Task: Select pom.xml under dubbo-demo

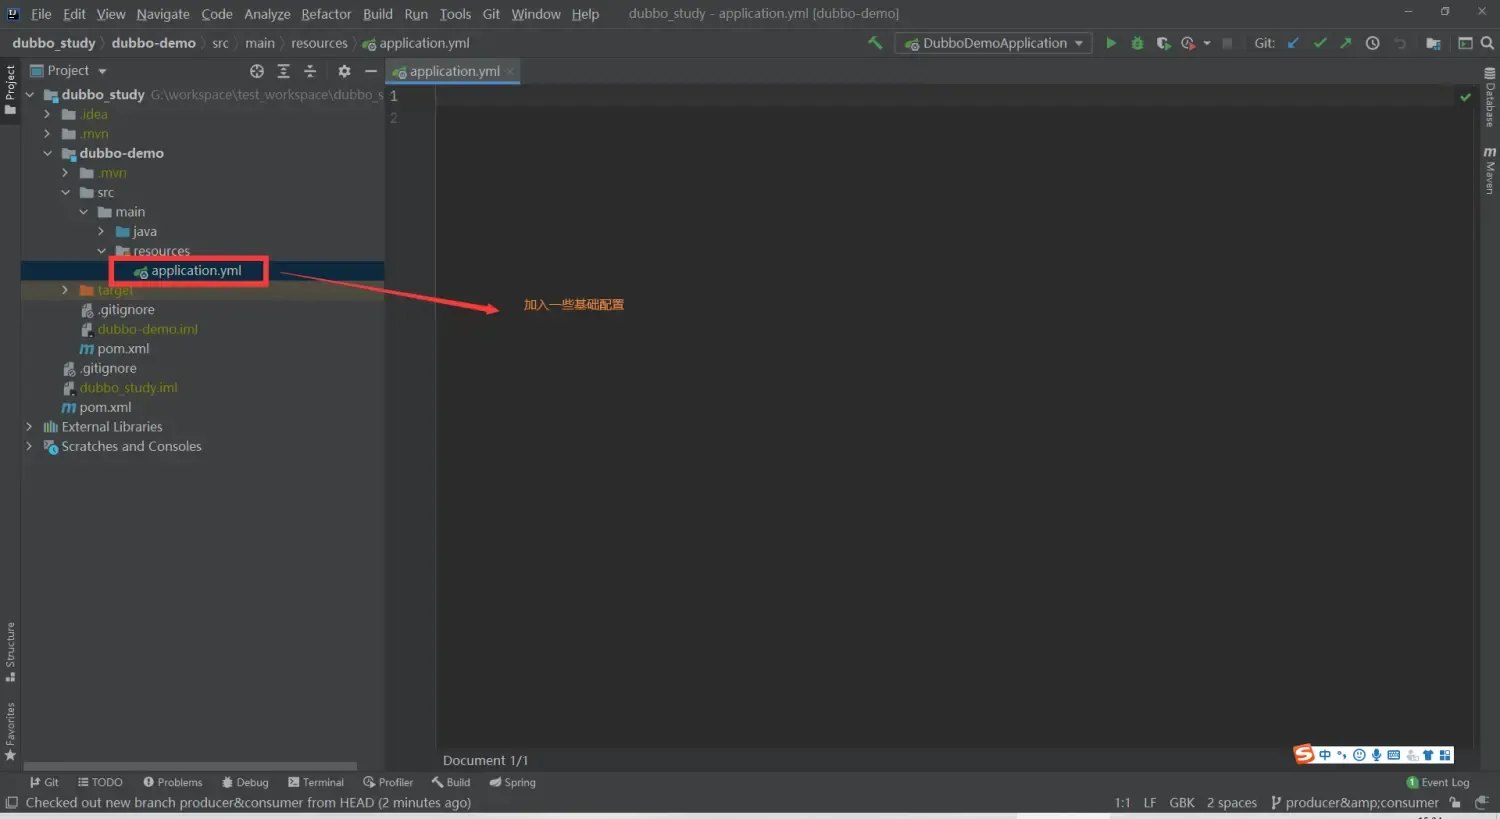Action: [x=123, y=348]
